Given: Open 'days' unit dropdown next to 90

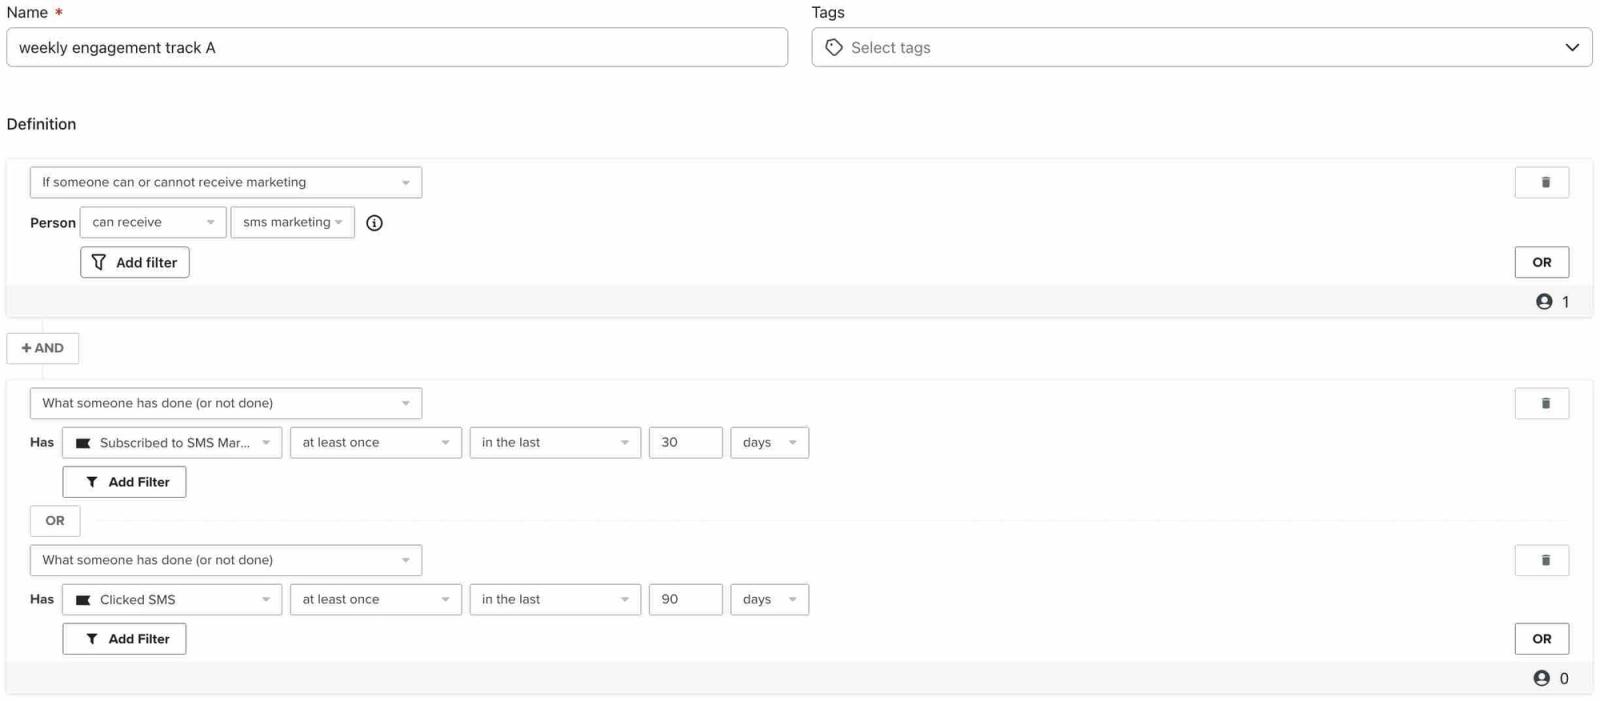Looking at the screenshot, I should (769, 599).
